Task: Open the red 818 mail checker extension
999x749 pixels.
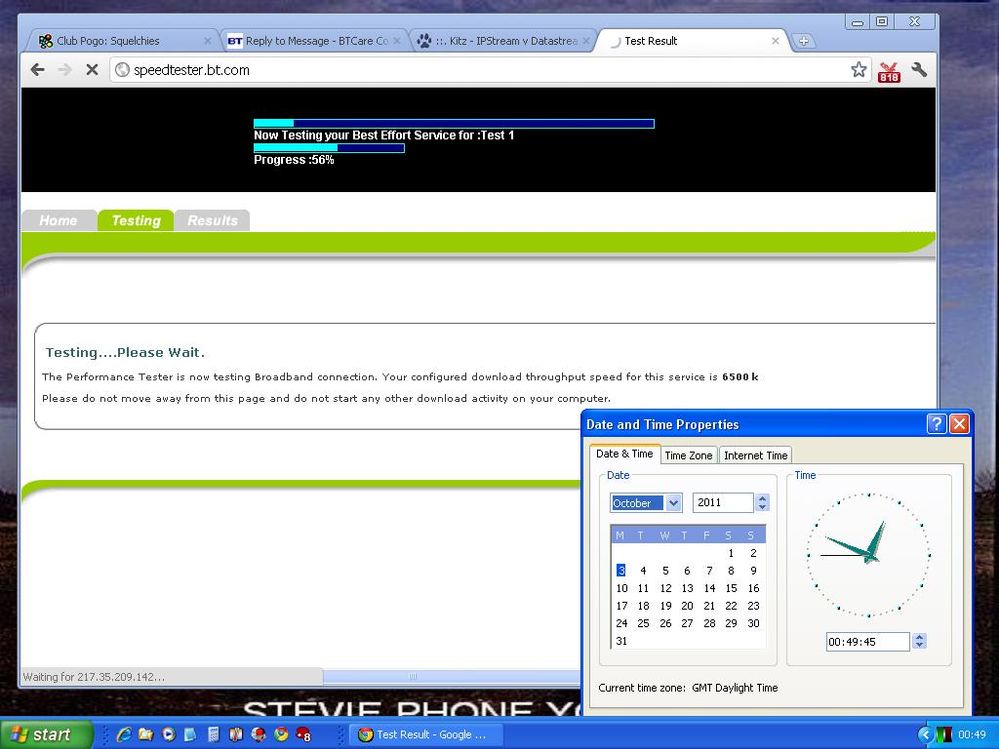Action: [889, 71]
